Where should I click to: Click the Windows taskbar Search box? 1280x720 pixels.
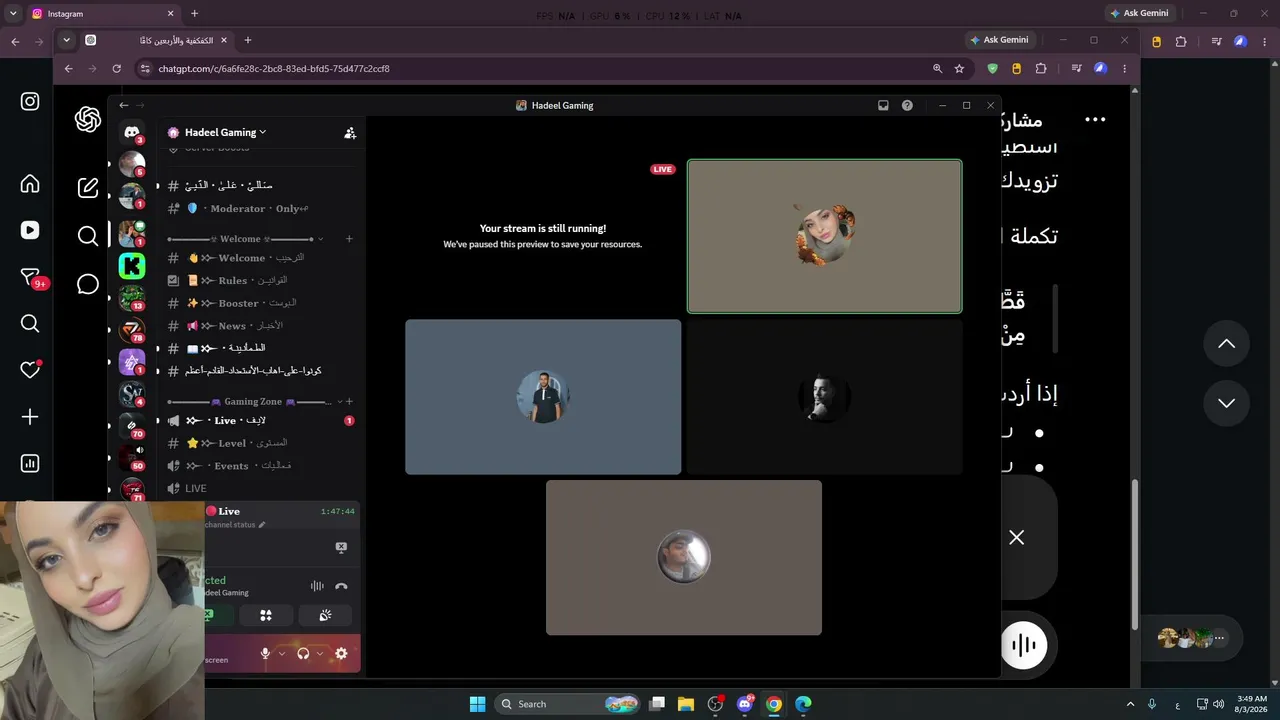point(569,704)
